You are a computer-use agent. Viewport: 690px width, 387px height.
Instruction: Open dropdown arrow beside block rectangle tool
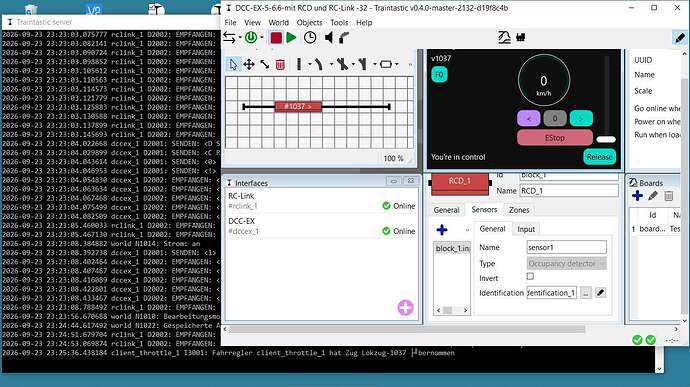point(396,65)
